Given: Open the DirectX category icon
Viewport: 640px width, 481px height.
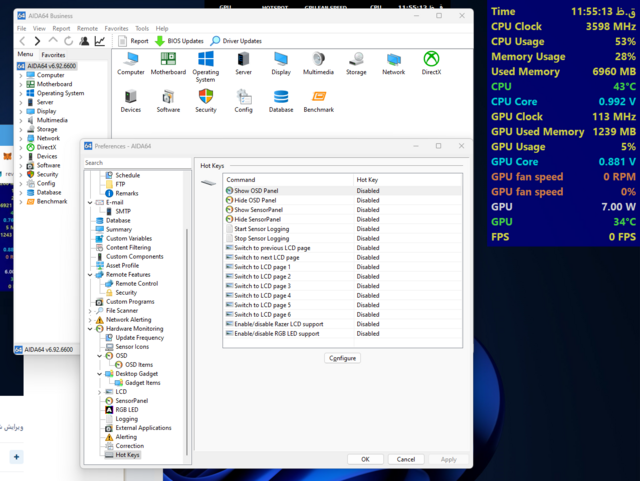Looking at the screenshot, I should point(431,64).
